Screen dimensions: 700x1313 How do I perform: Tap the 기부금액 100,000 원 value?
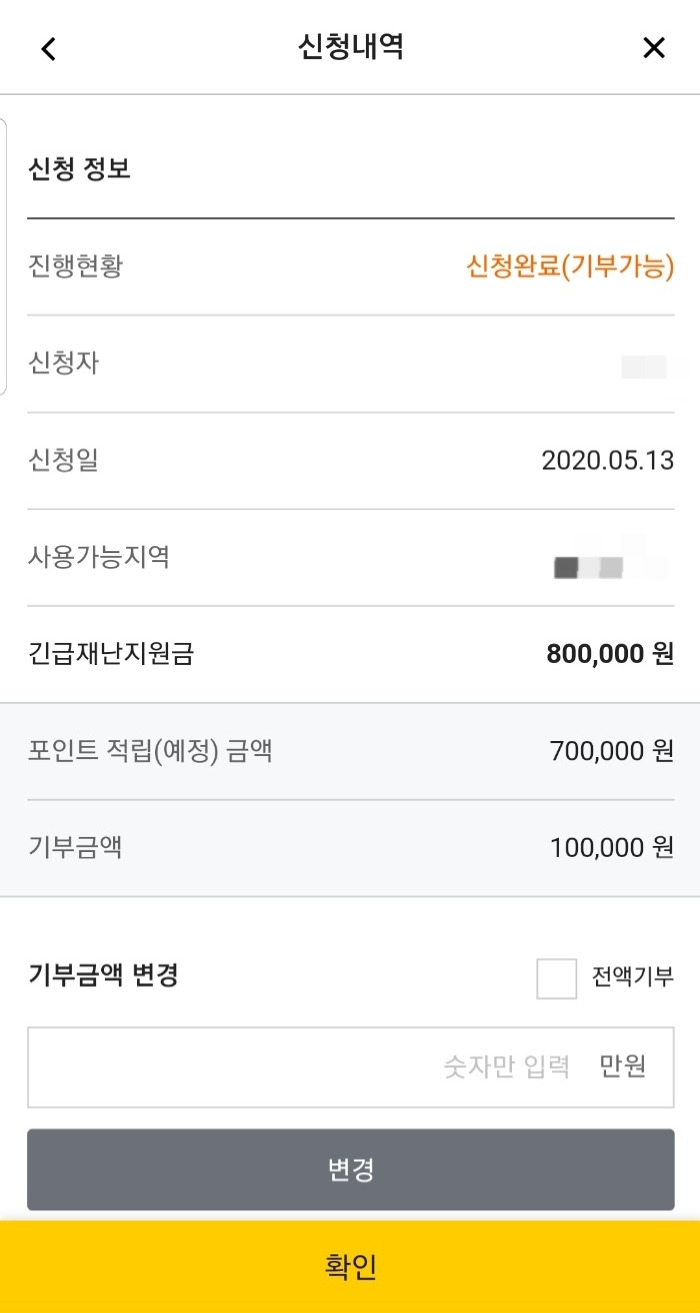tap(612, 848)
